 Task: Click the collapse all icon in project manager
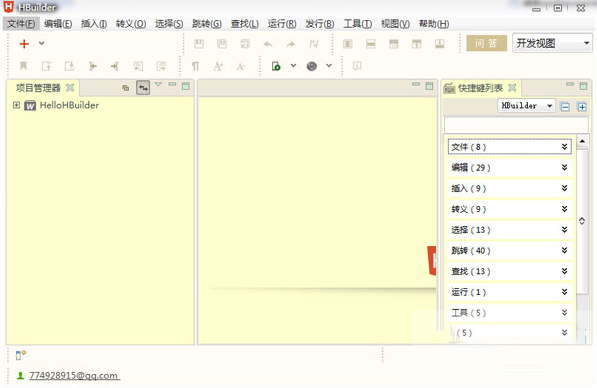click(x=126, y=88)
